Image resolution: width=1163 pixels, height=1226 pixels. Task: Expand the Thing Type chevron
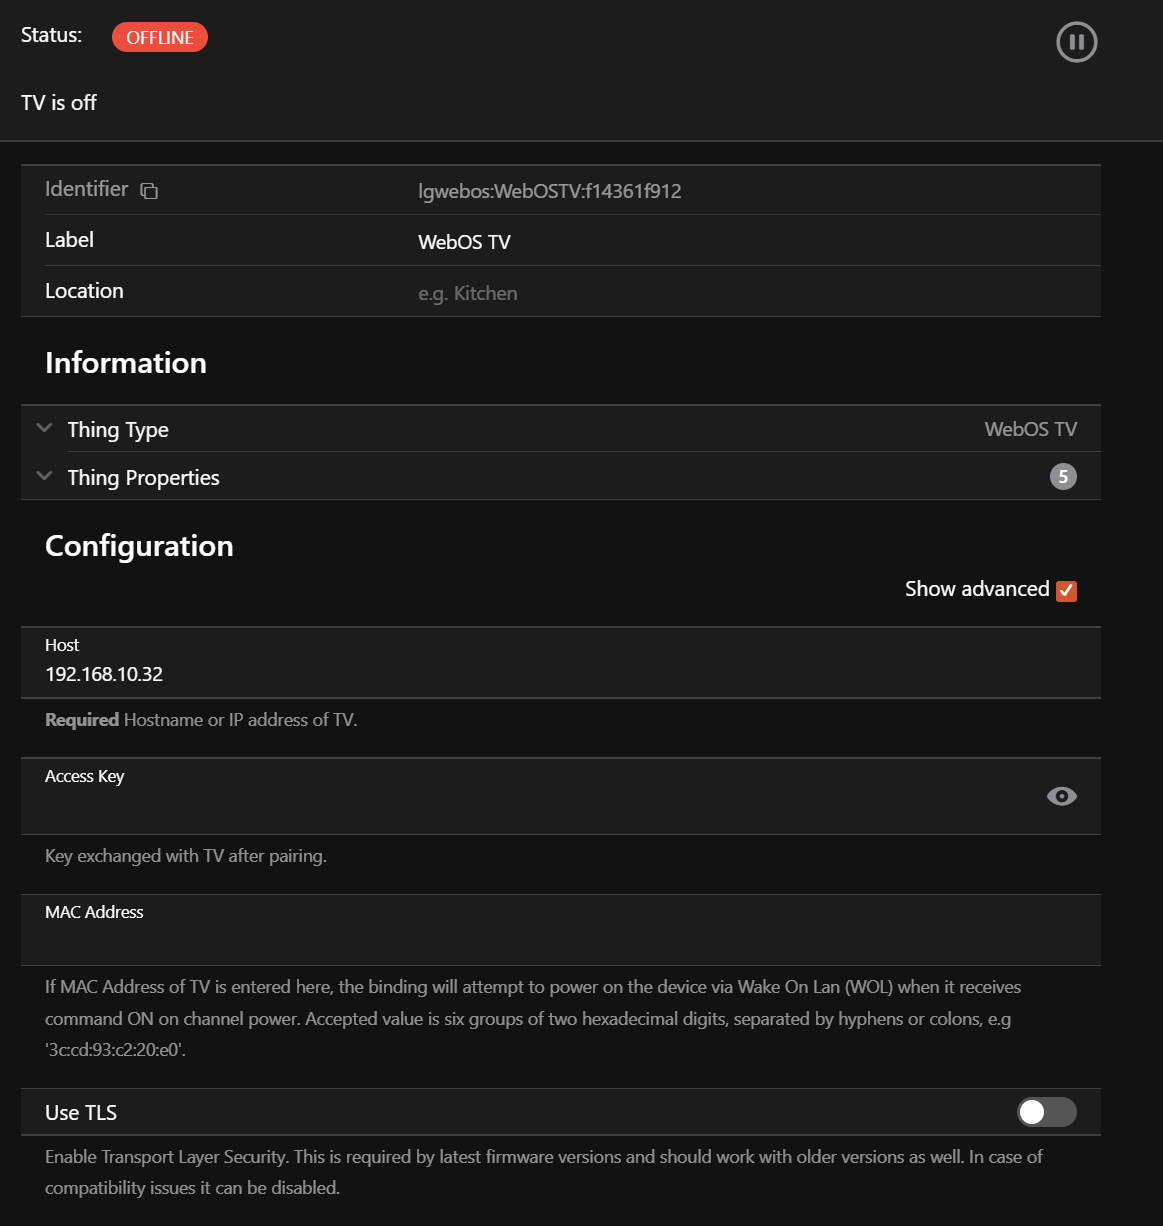pos(44,428)
